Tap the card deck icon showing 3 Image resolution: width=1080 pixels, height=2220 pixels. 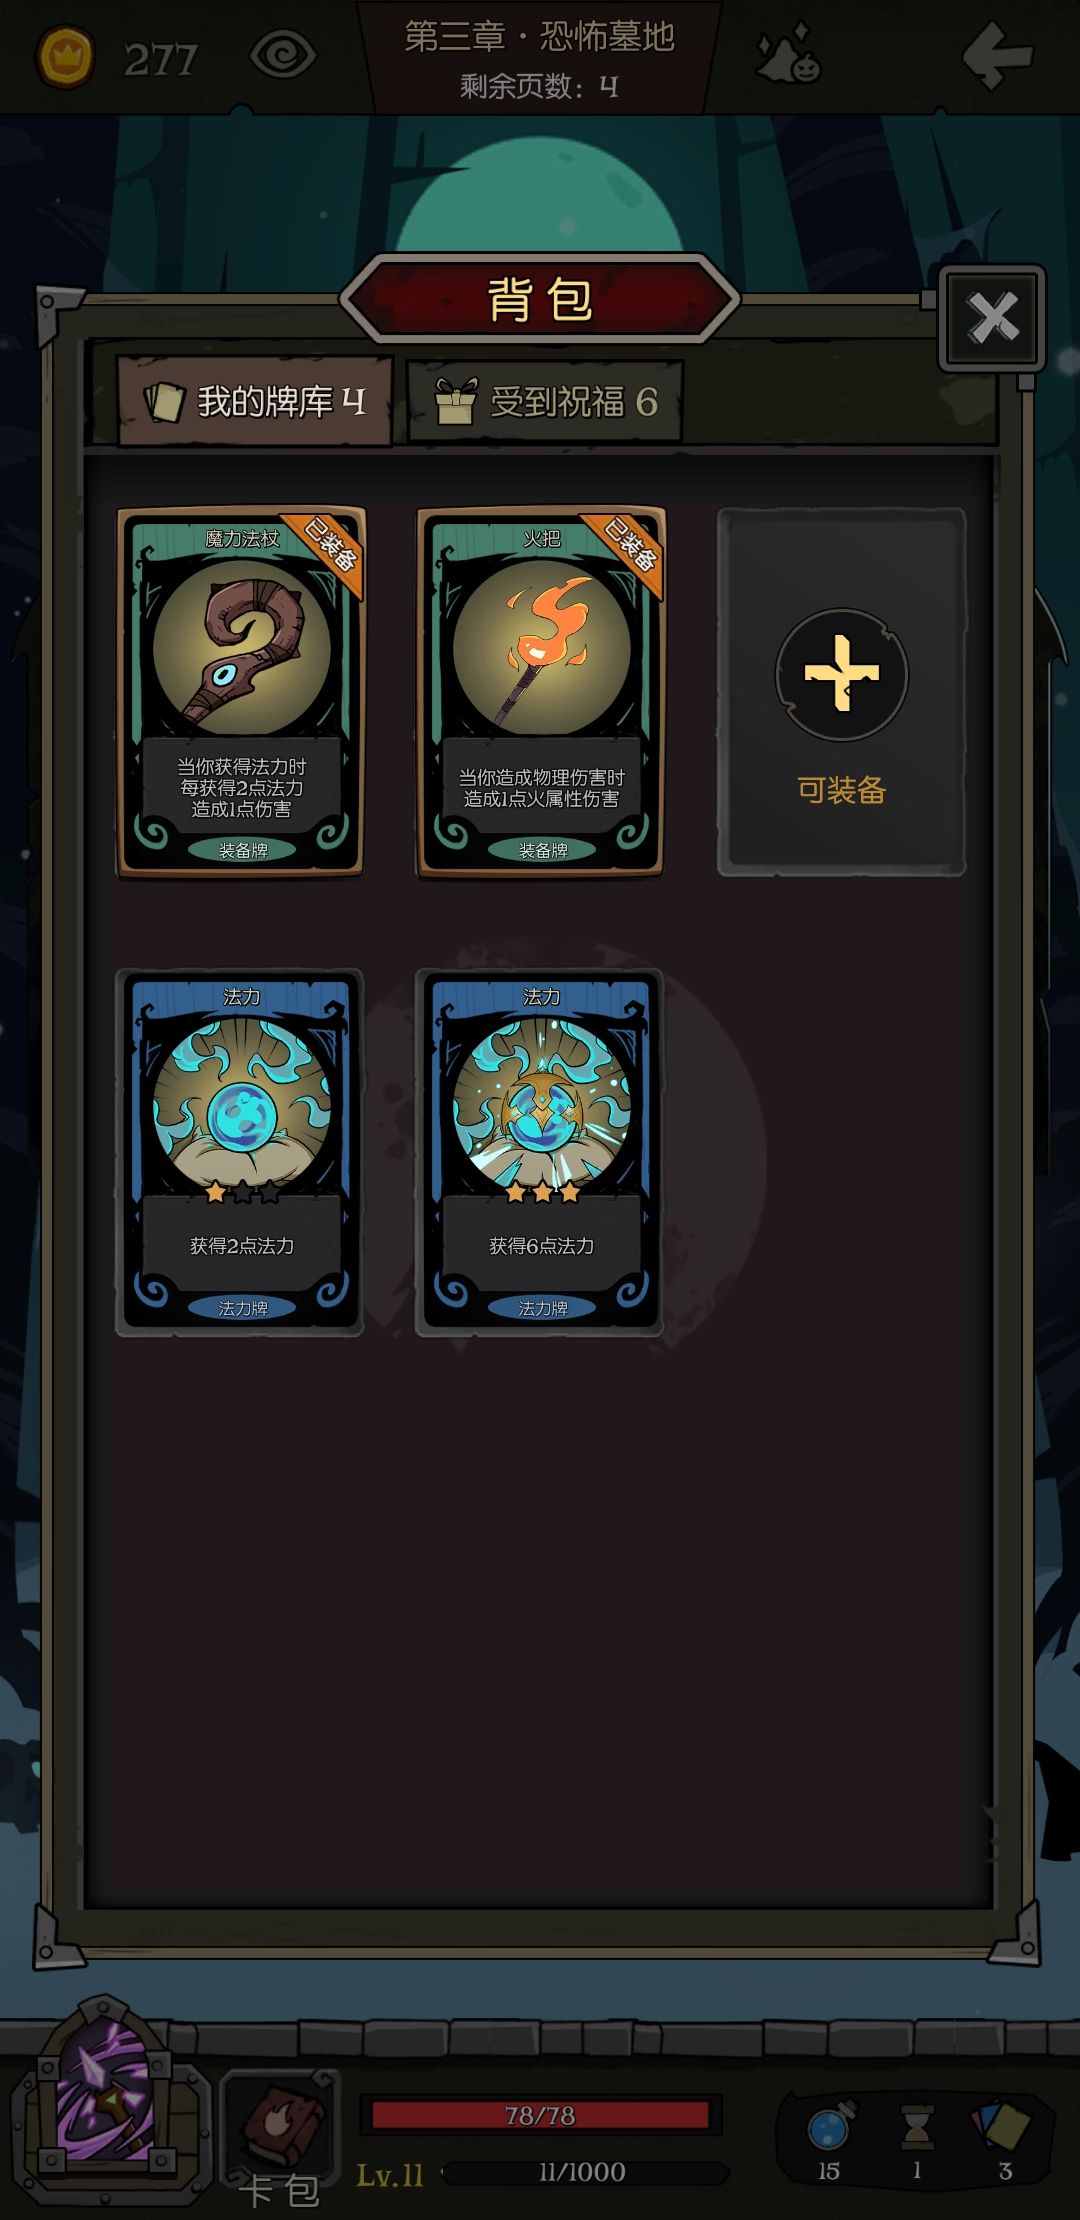[x=1001, y=2126]
